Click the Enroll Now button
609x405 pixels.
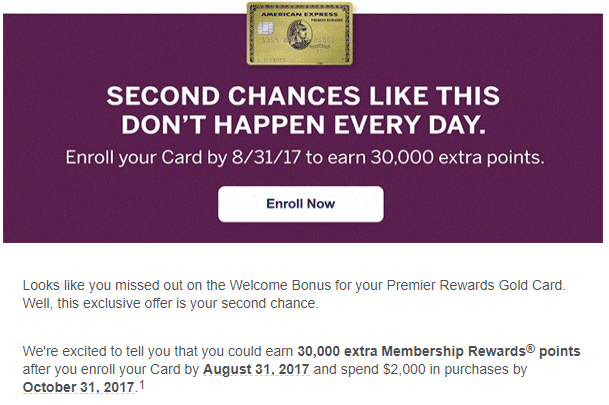(x=301, y=204)
